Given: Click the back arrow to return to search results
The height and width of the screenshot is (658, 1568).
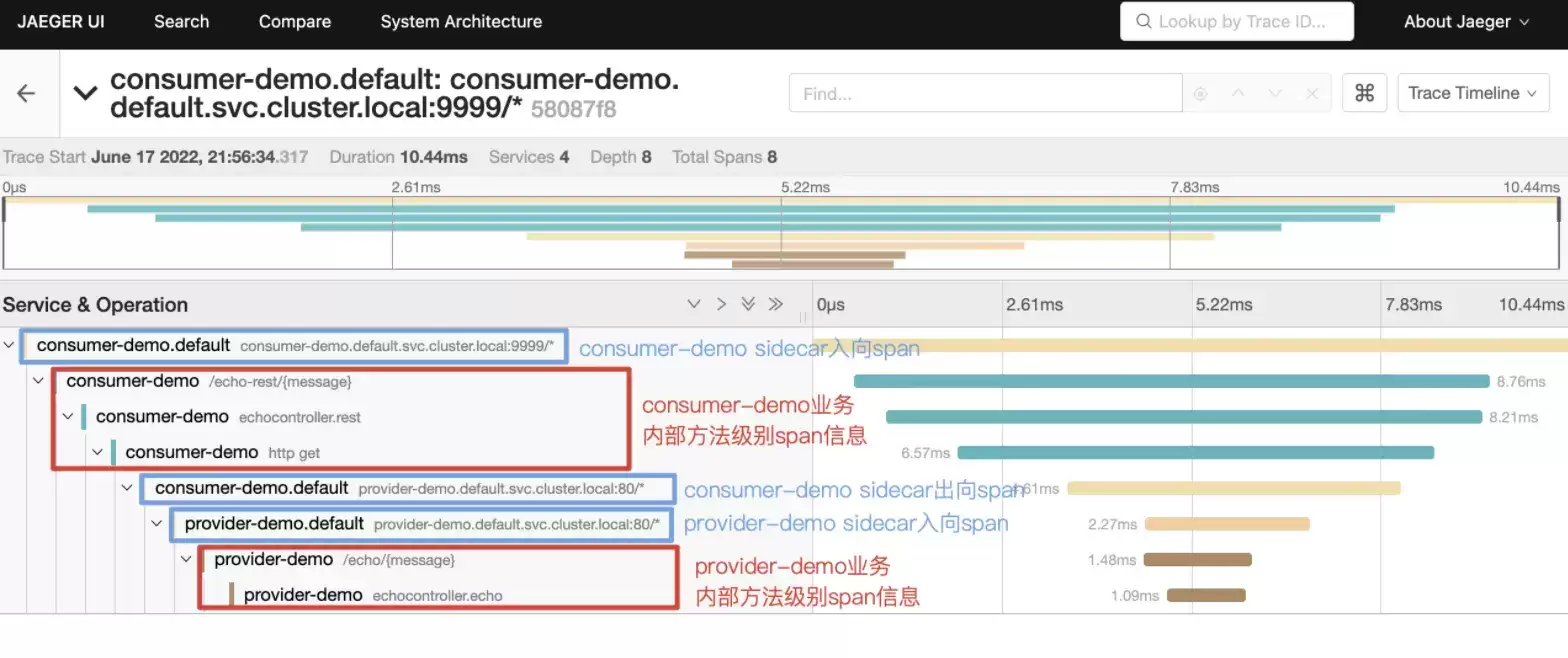Looking at the screenshot, I should (27, 93).
